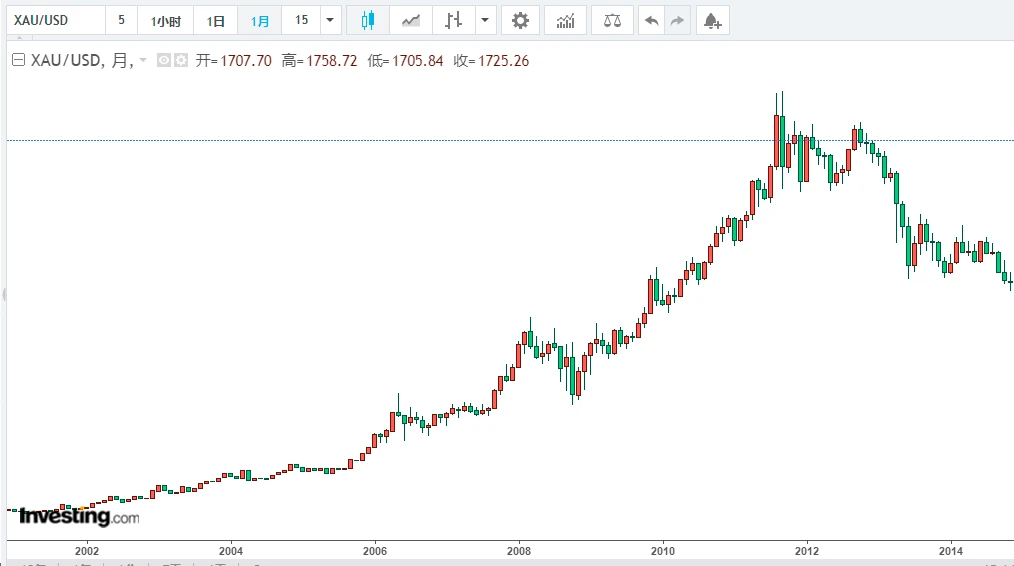
Task: Click the compare symbols scales icon
Action: click(x=612, y=20)
